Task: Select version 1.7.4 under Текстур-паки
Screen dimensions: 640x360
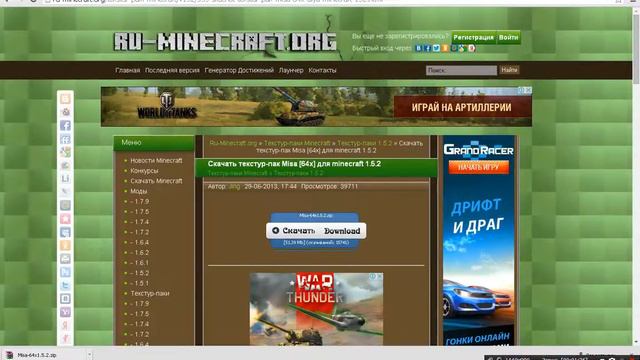Action: point(140,324)
